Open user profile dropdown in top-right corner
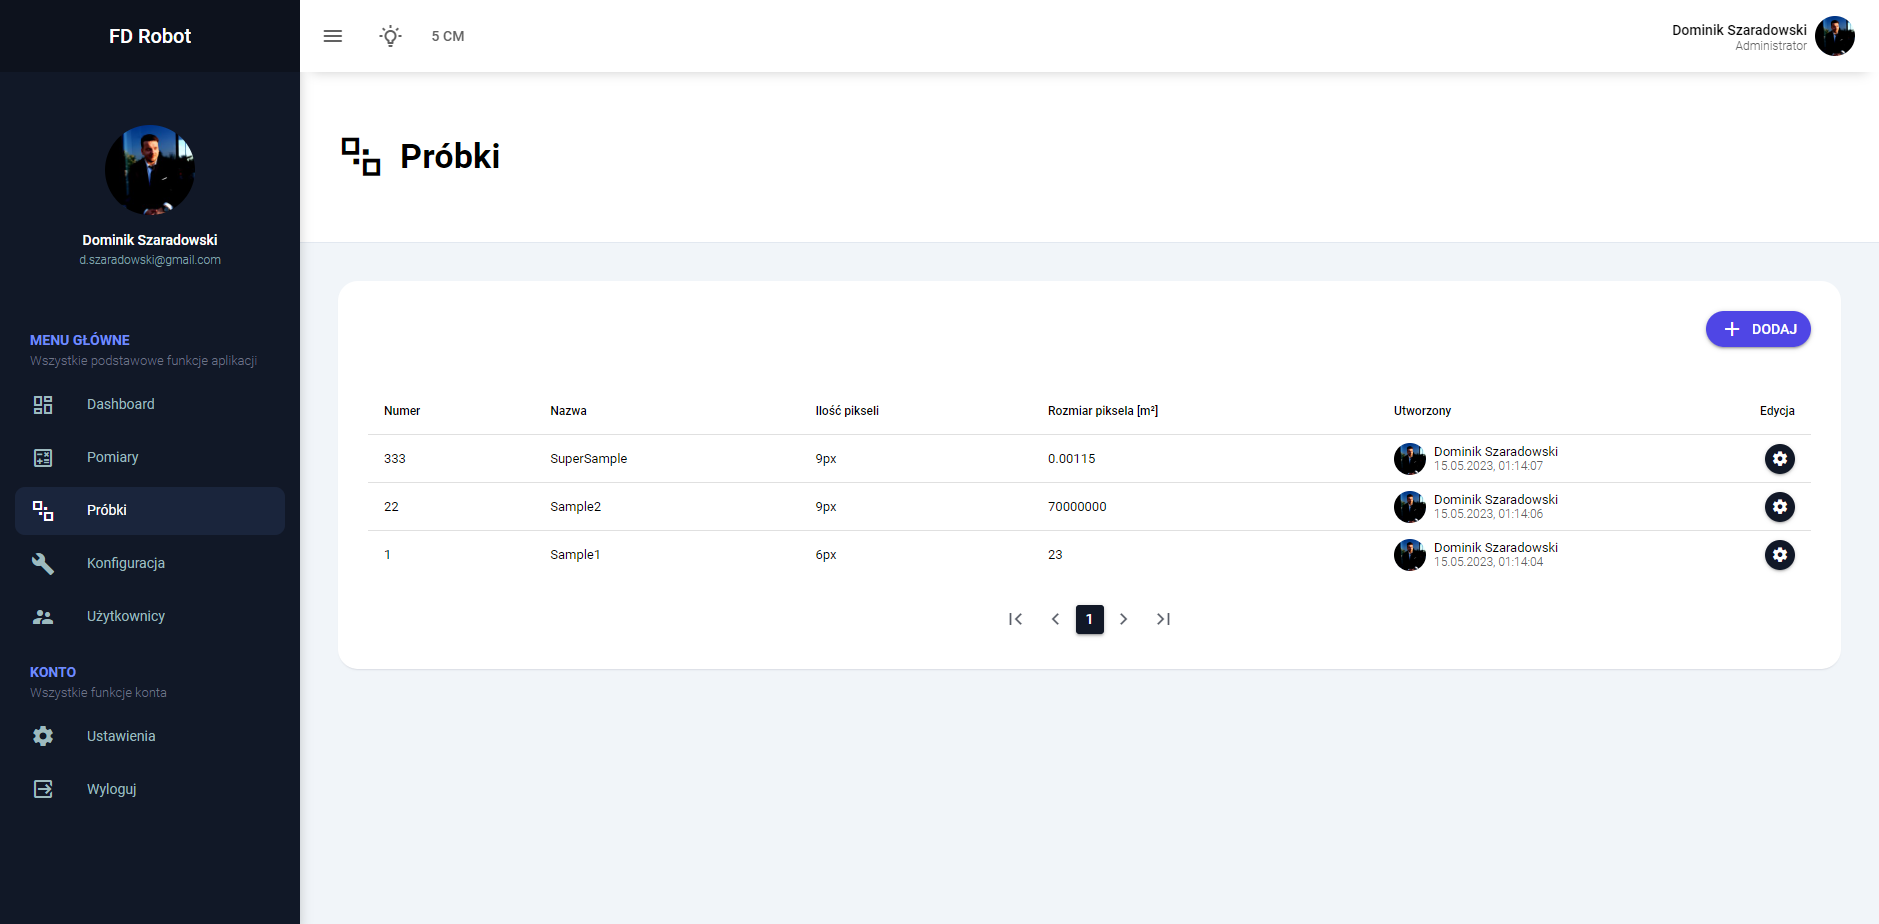This screenshot has height=924, width=1879. click(1834, 36)
